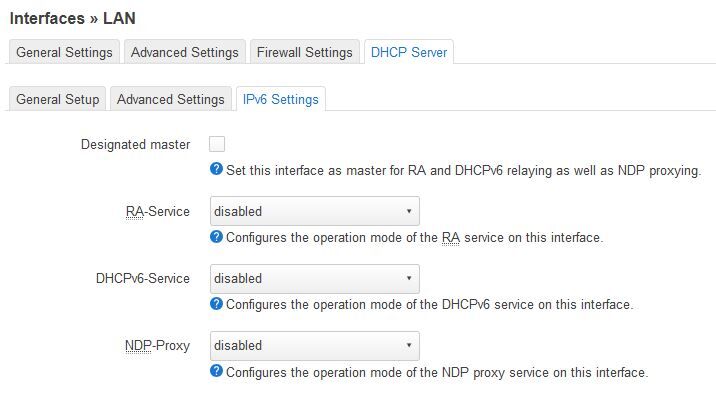This screenshot has width=716, height=400.
Task: Click the NDP abbreviation in NDP-Proxy label
Action: (x=138, y=346)
